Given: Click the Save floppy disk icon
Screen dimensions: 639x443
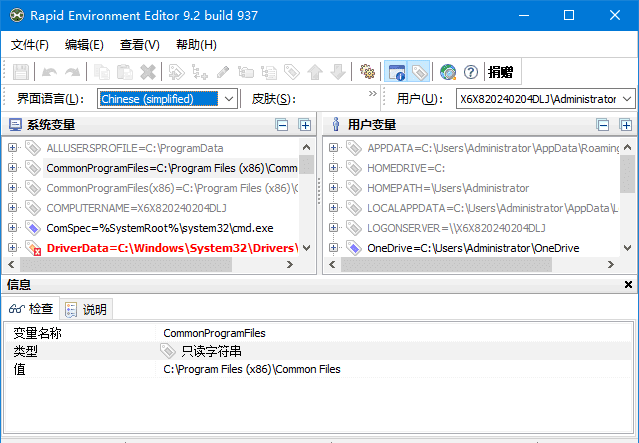Looking at the screenshot, I should 20,72.
